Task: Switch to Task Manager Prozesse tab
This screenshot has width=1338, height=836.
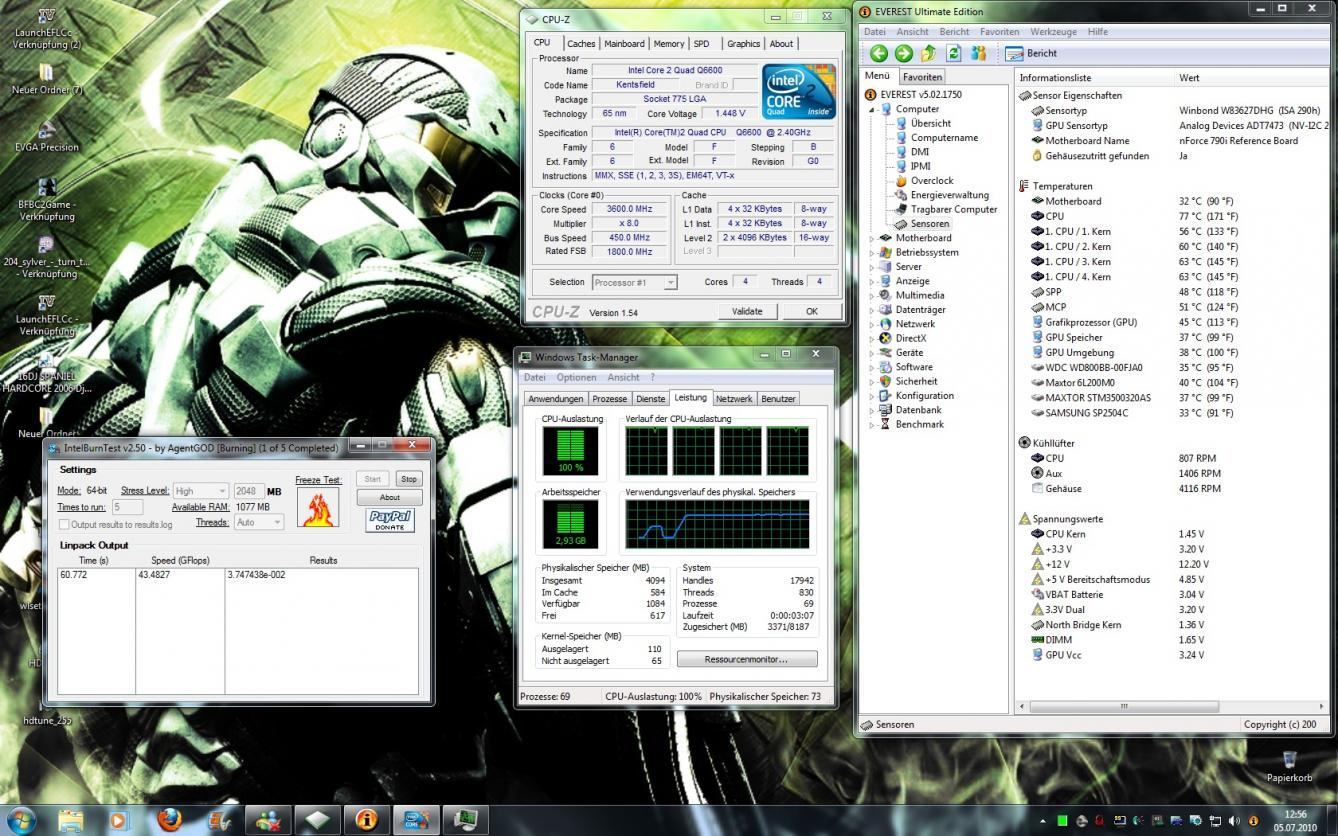Action: [x=610, y=399]
